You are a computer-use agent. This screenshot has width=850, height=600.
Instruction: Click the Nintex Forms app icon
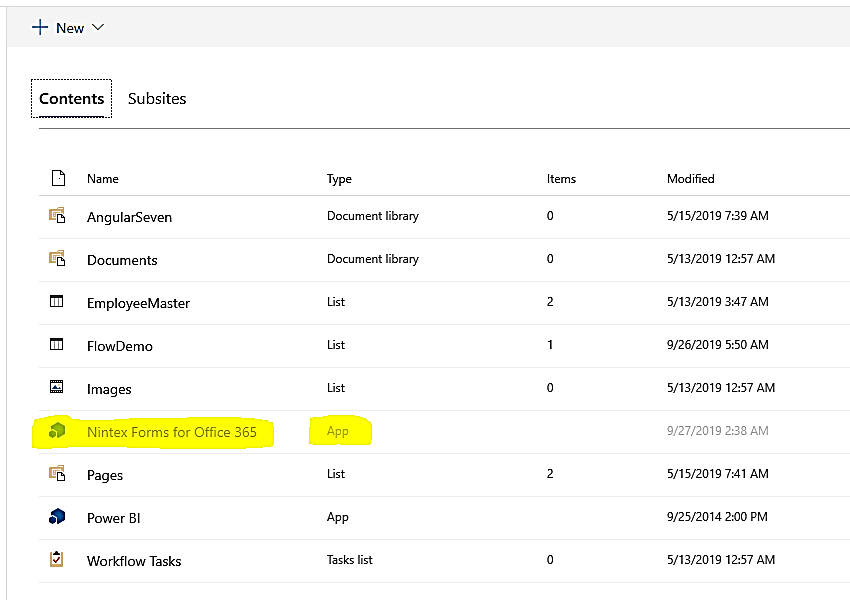tap(57, 432)
